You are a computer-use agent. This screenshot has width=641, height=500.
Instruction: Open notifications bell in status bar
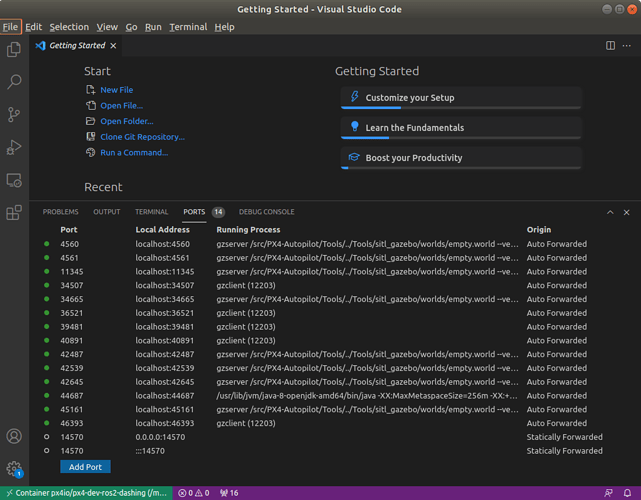coord(627,493)
